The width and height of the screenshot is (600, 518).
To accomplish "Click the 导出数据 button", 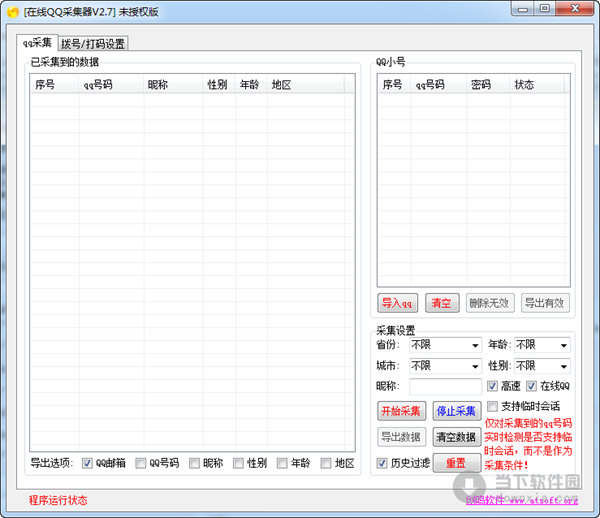I will click(x=401, y=437).
